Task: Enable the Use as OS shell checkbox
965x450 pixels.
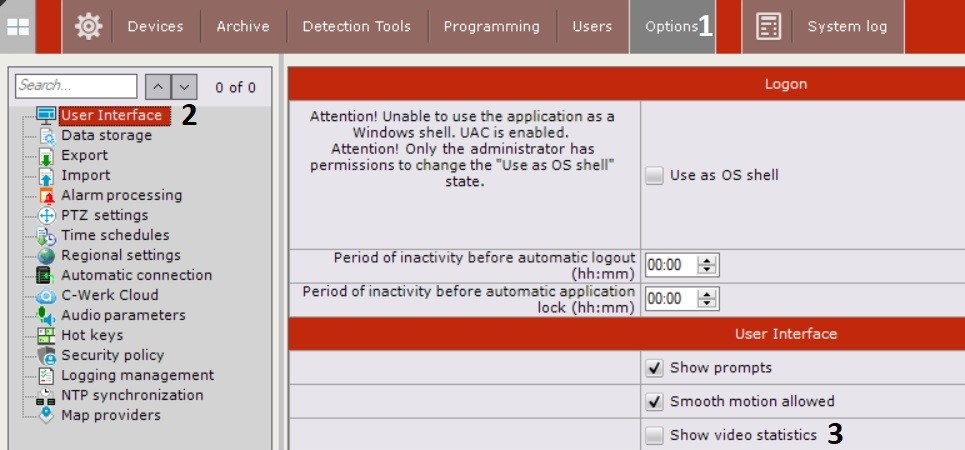Action: (654, 176)
